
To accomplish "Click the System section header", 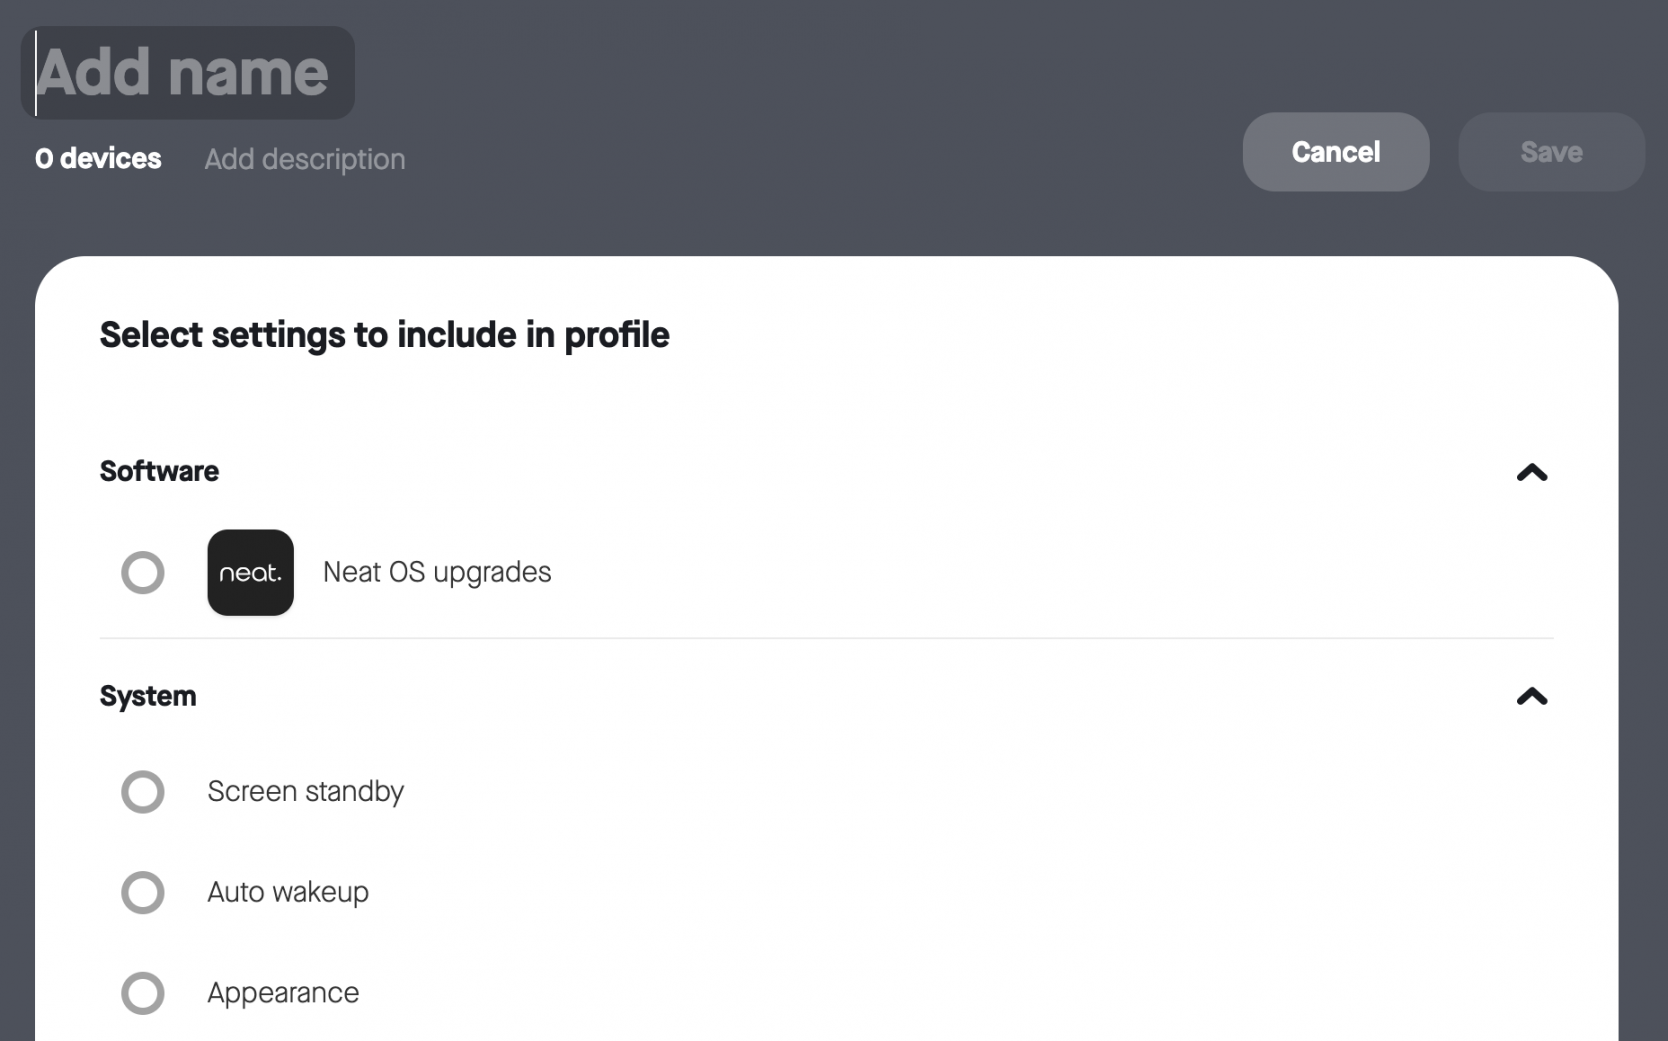I will (147, 696).
